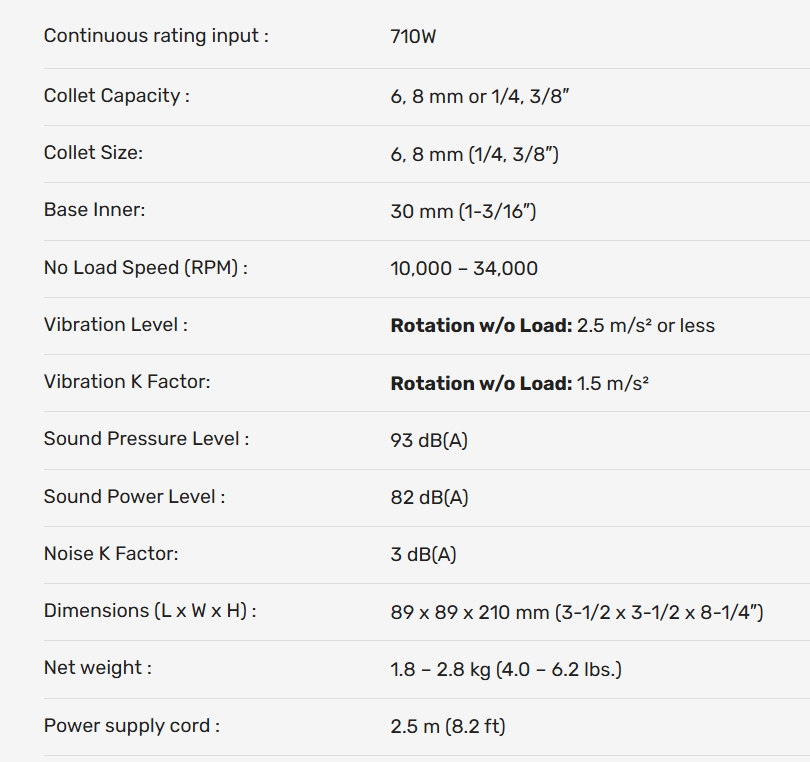
Task: Click the "Vibration Level" label
Action: [115, 325]
